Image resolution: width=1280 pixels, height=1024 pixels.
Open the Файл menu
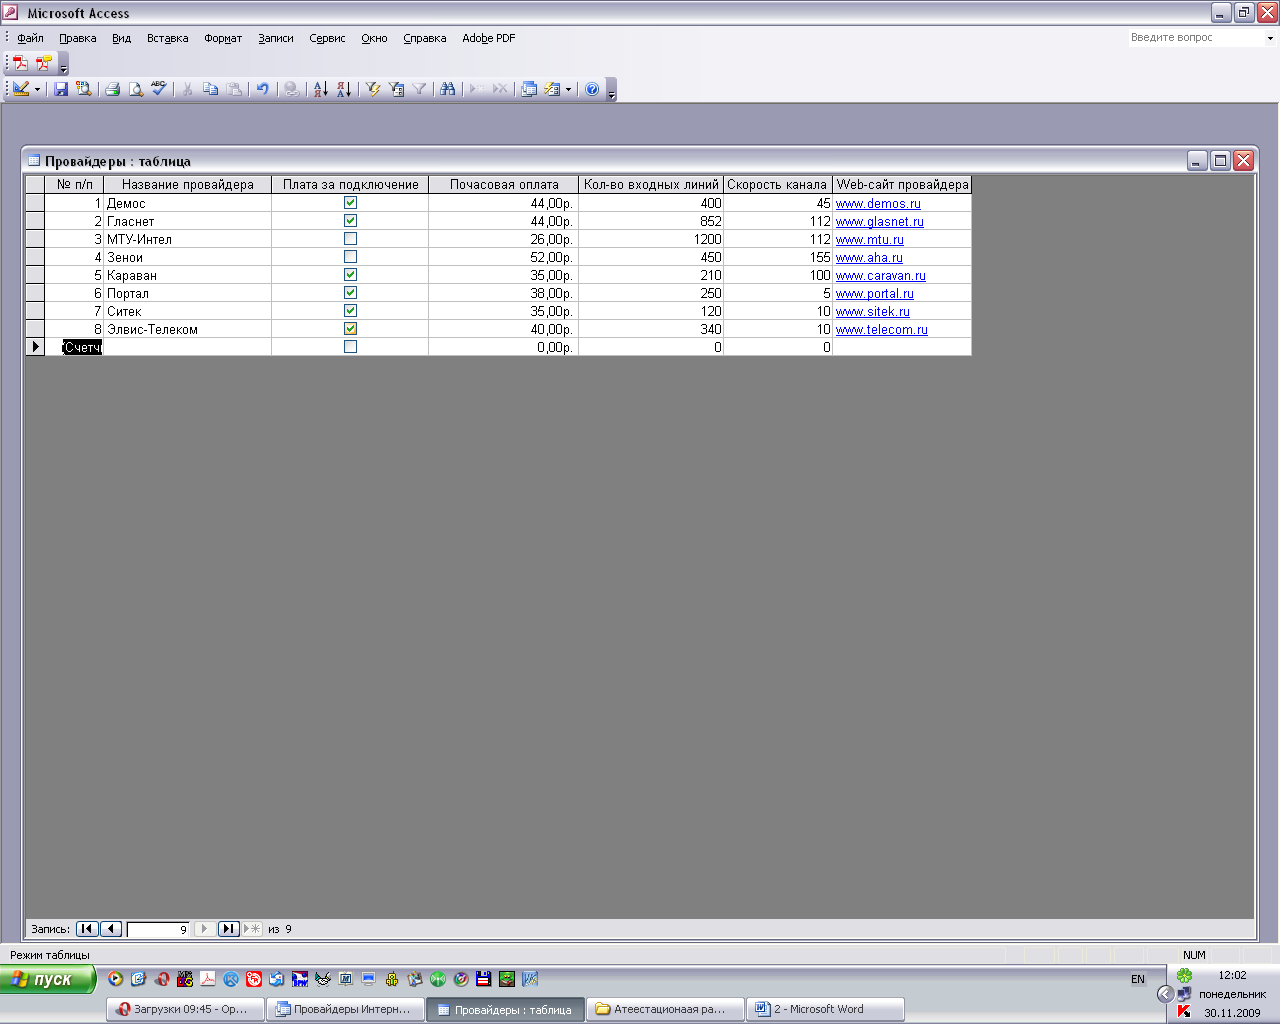tap(30, 38)
